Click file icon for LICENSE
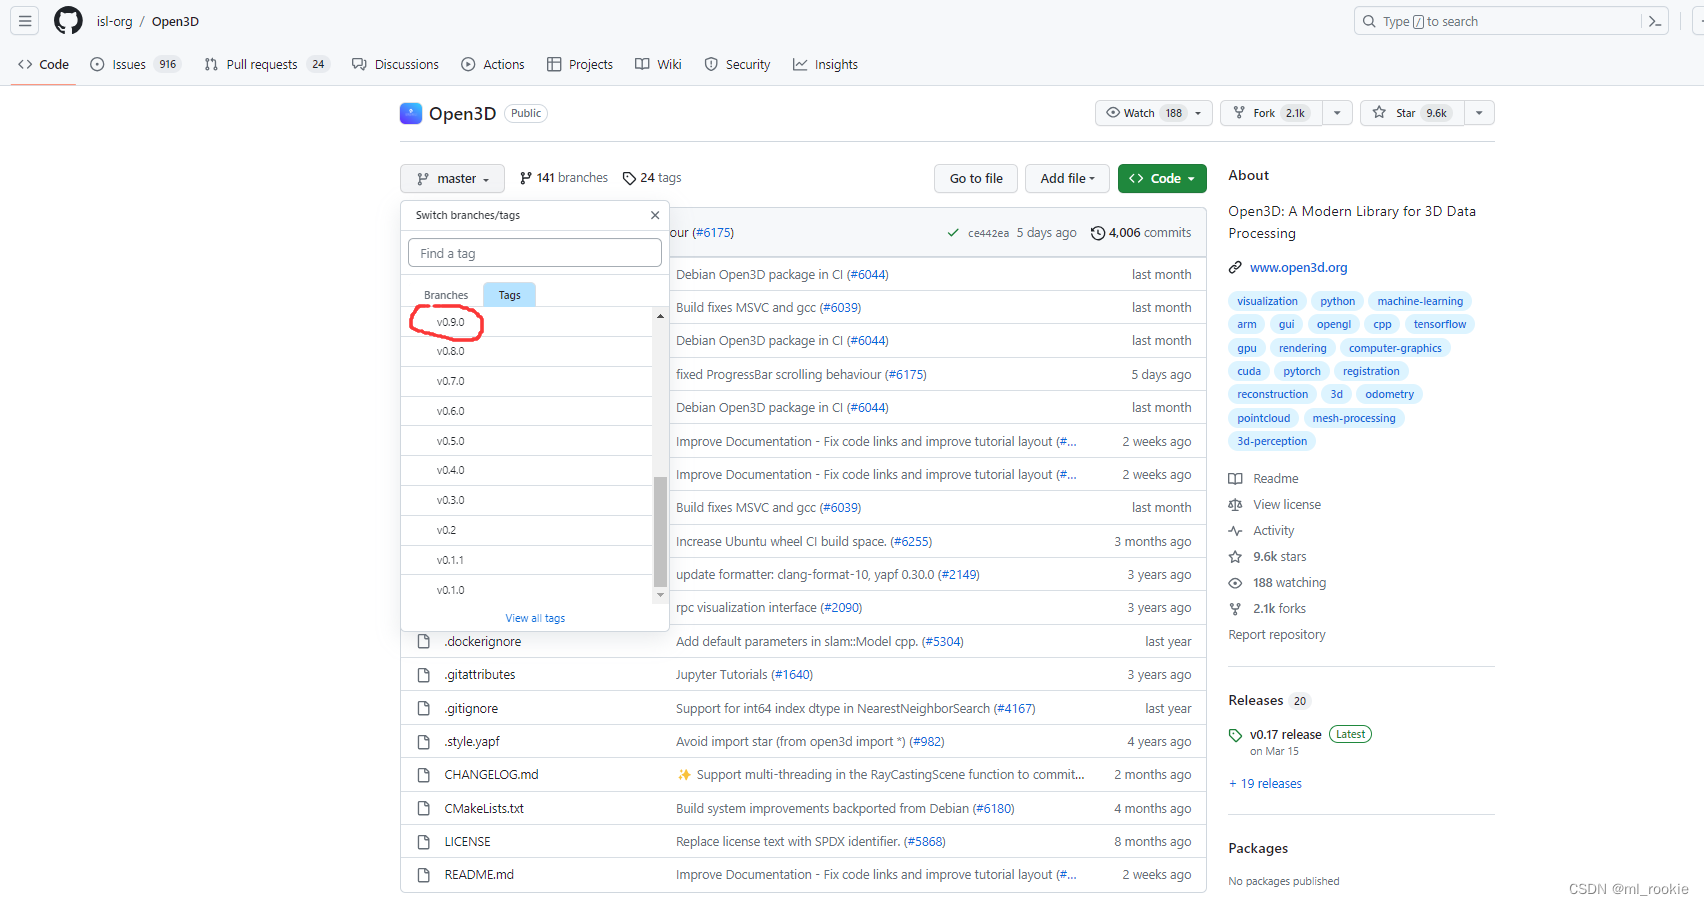 (424, 842)
